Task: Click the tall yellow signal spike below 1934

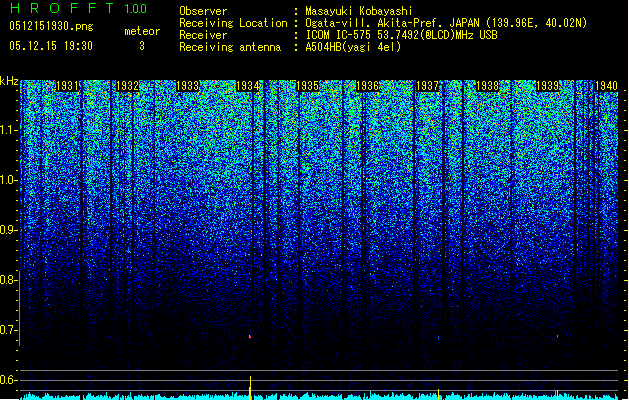Action: pos(250,388)
